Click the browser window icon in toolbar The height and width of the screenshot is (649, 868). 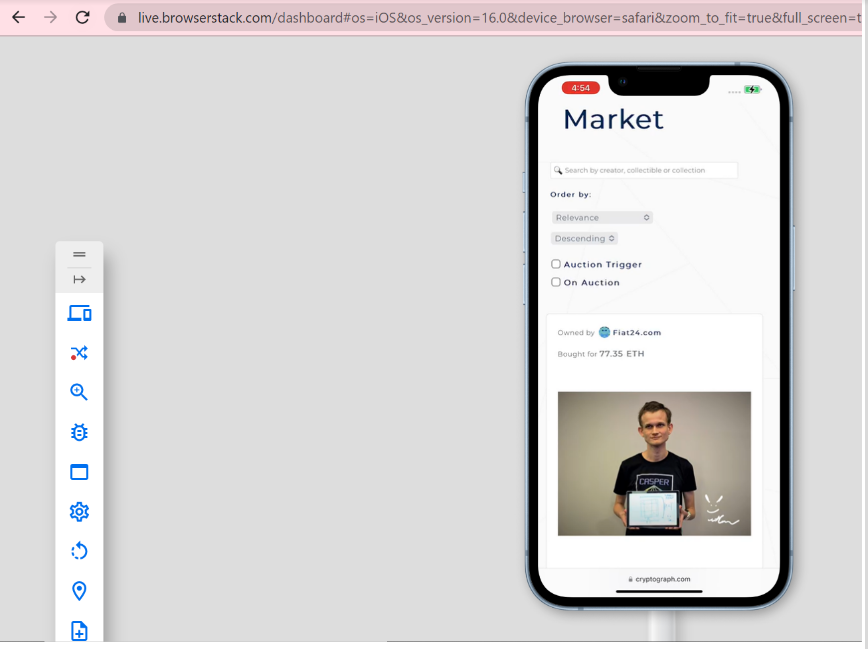[x=79, y=472]
